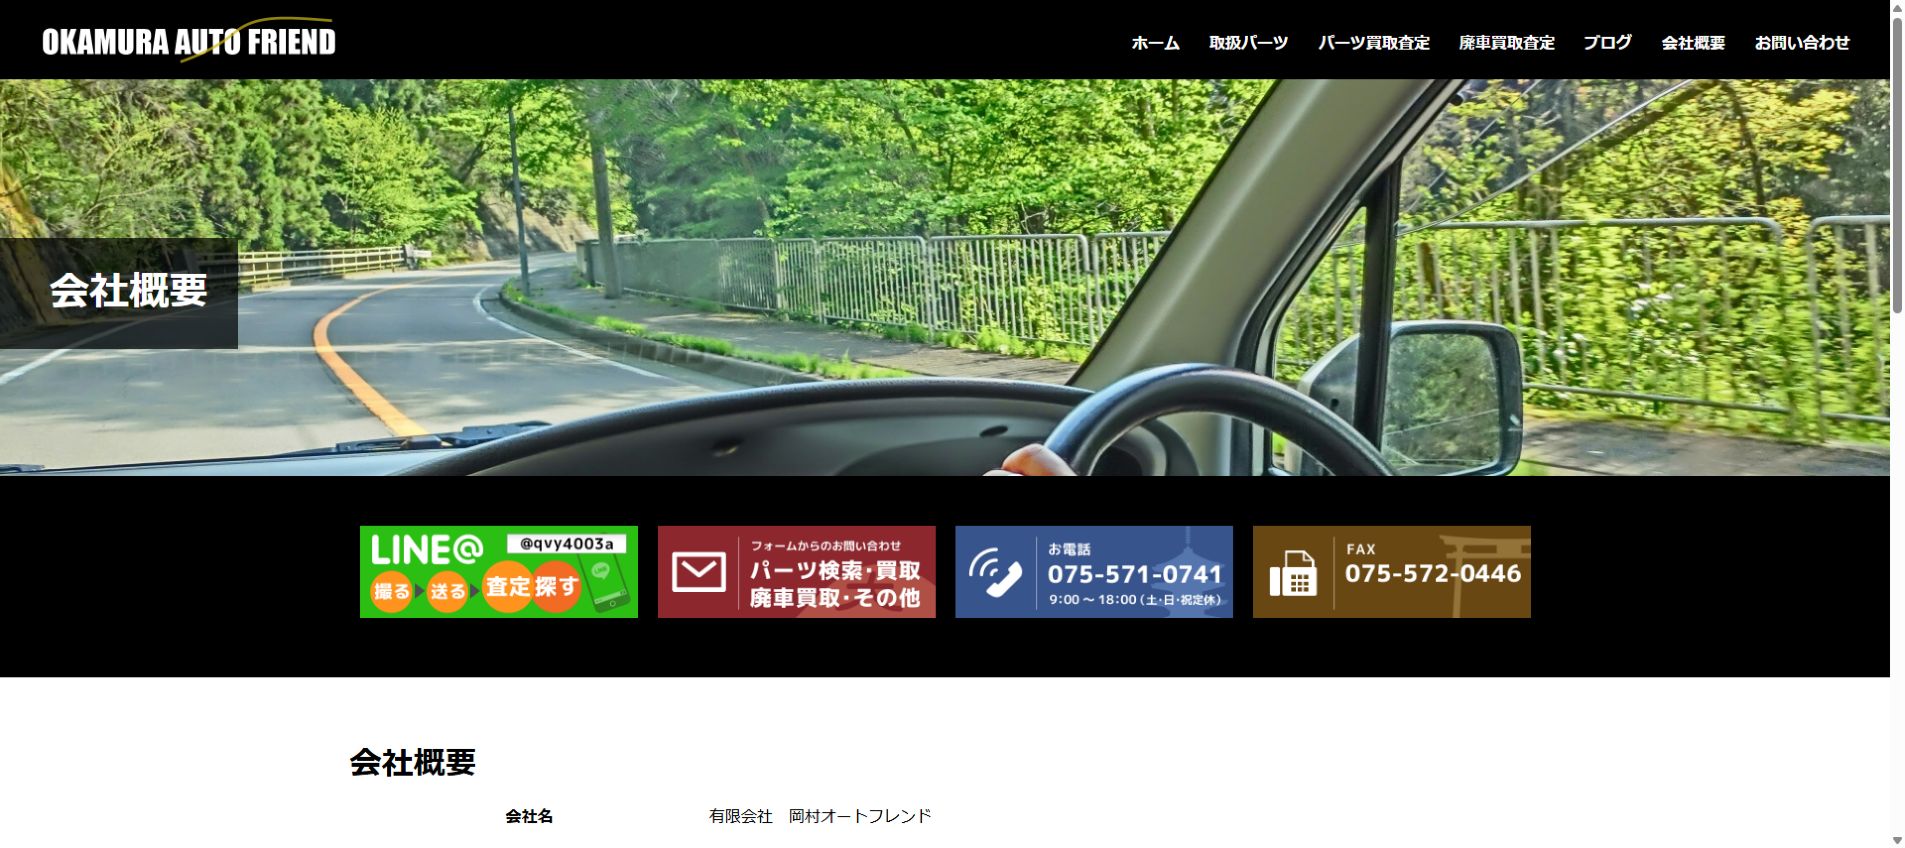Open the 取扱パーツ menu item
The height and width of the screenshot is (848, 1905).
point(1248,43)
